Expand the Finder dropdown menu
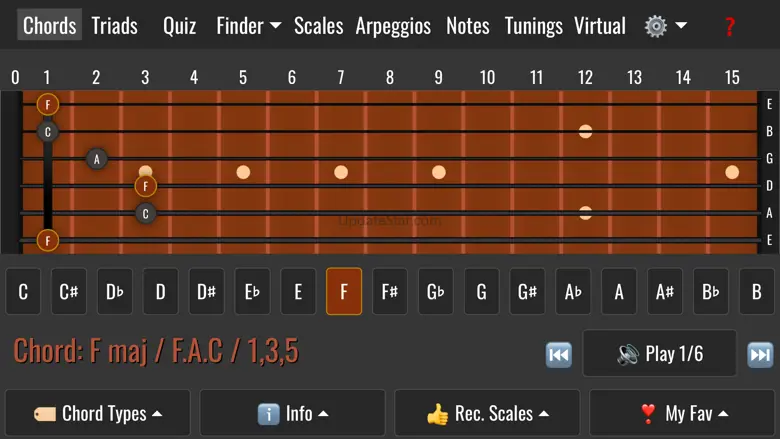This screenshot has width=780, height=439. click(x=248, y=26)
